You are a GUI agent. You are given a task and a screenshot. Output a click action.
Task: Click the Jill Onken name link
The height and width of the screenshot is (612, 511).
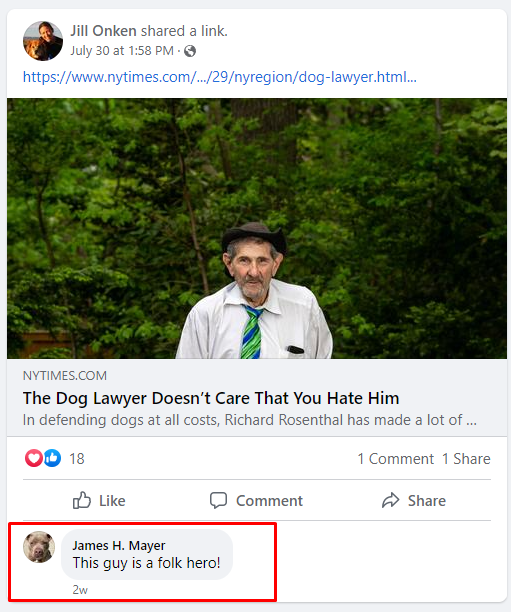tap(103, 31)
